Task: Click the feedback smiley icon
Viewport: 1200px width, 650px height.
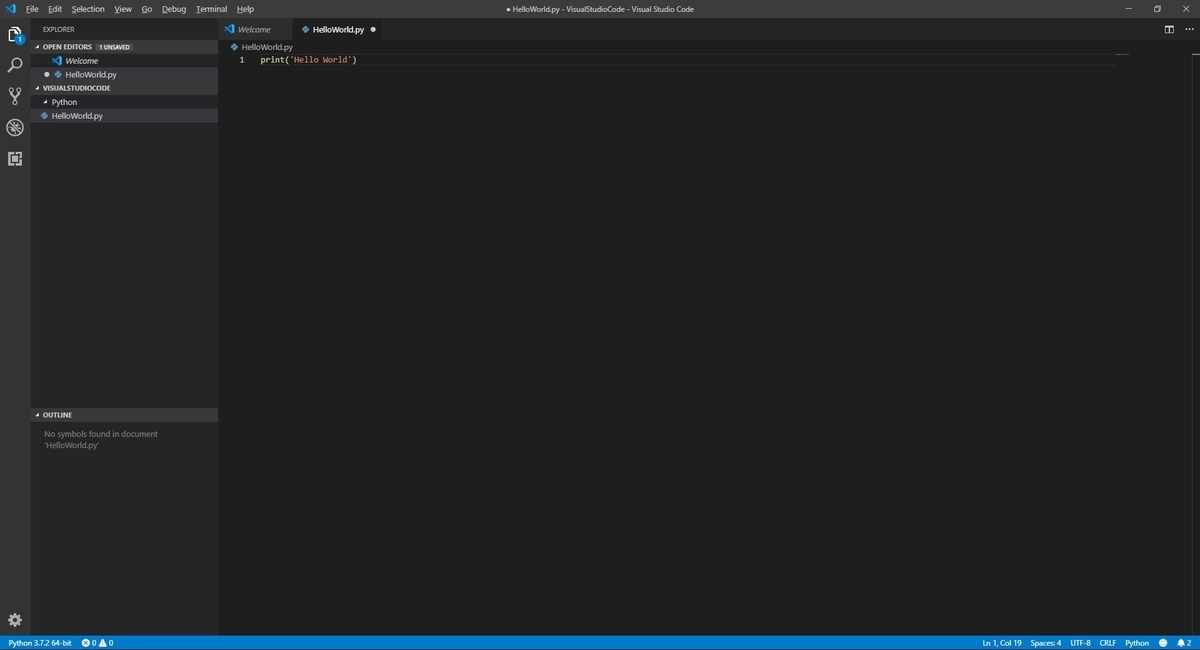Action: click(x=1163, y=643)
